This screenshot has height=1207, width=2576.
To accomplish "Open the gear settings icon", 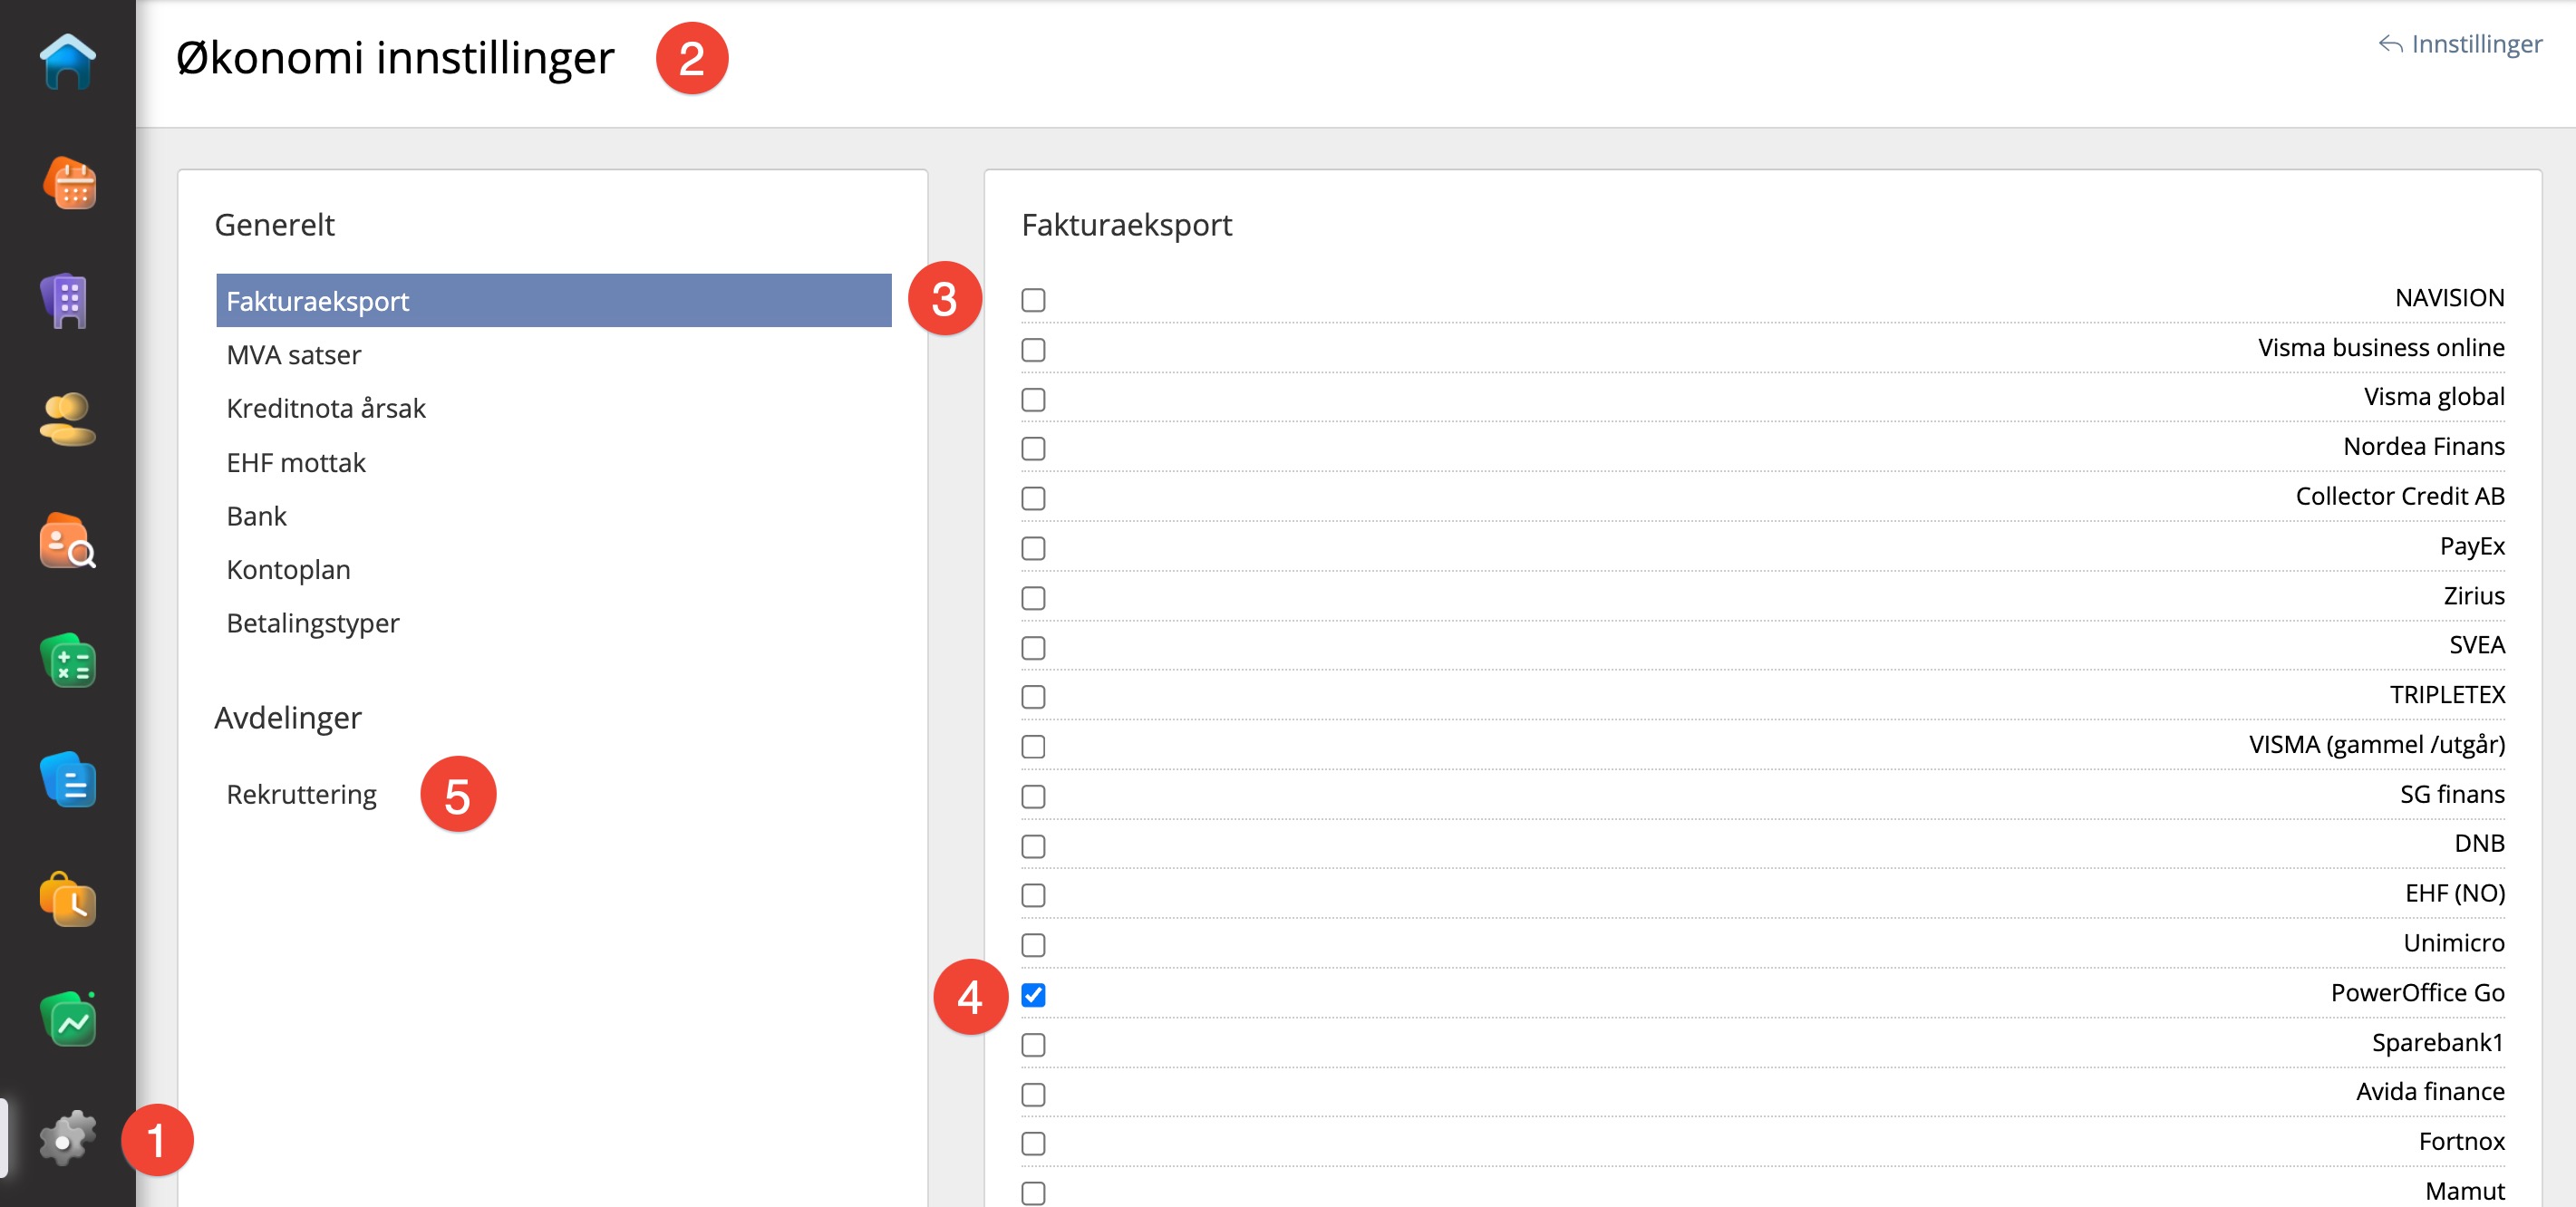I will [x=67, y=1138].
